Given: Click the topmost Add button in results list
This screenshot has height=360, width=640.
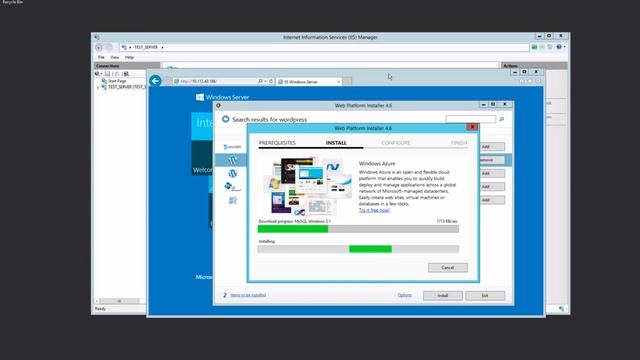Looking at the screenshot, I should point(486,147).
